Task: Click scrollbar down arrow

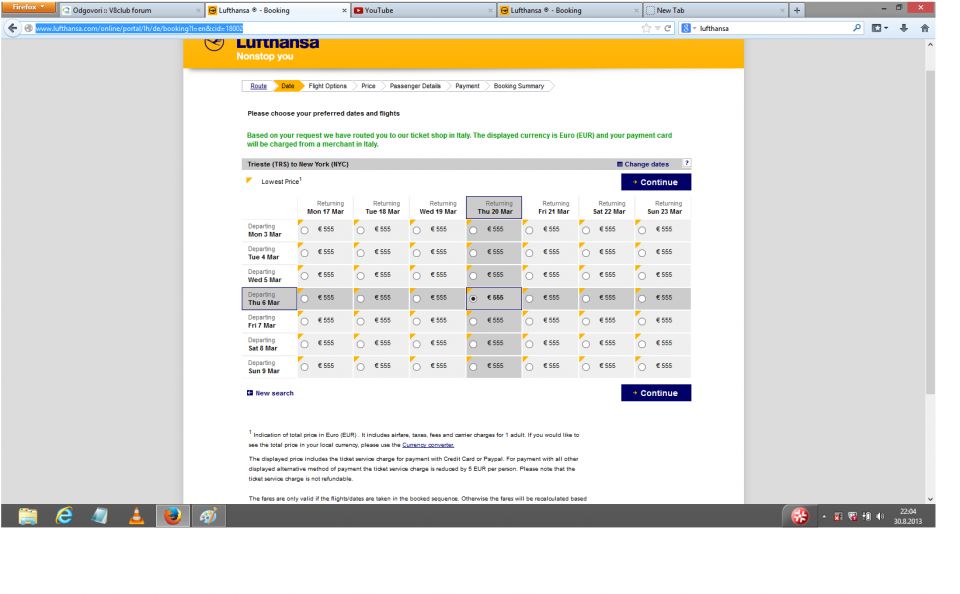Action: coord(930,499)
